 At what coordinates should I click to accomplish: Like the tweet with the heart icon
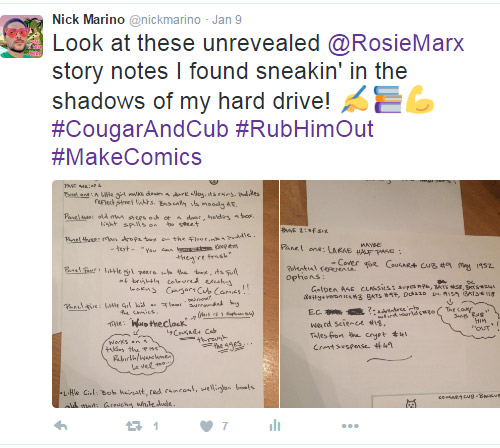click(206, 426)
